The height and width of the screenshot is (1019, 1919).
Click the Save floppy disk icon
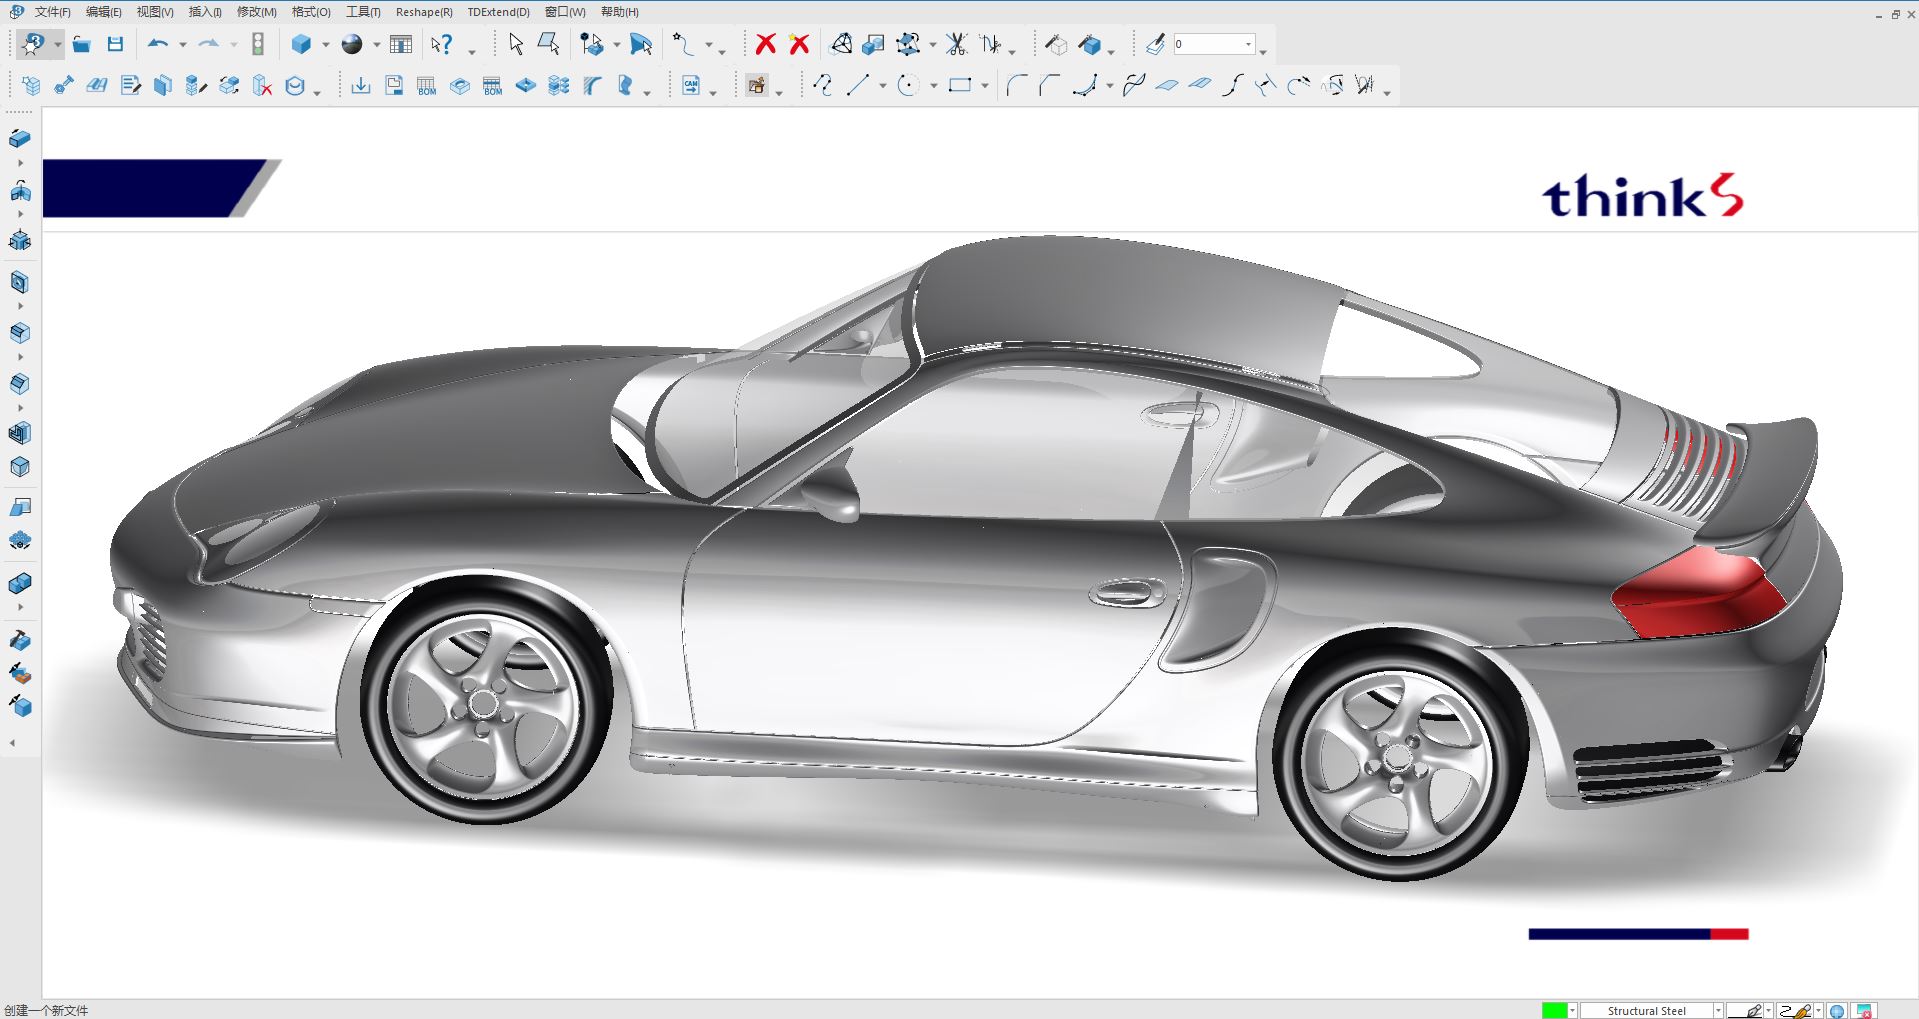click(115, 44)
